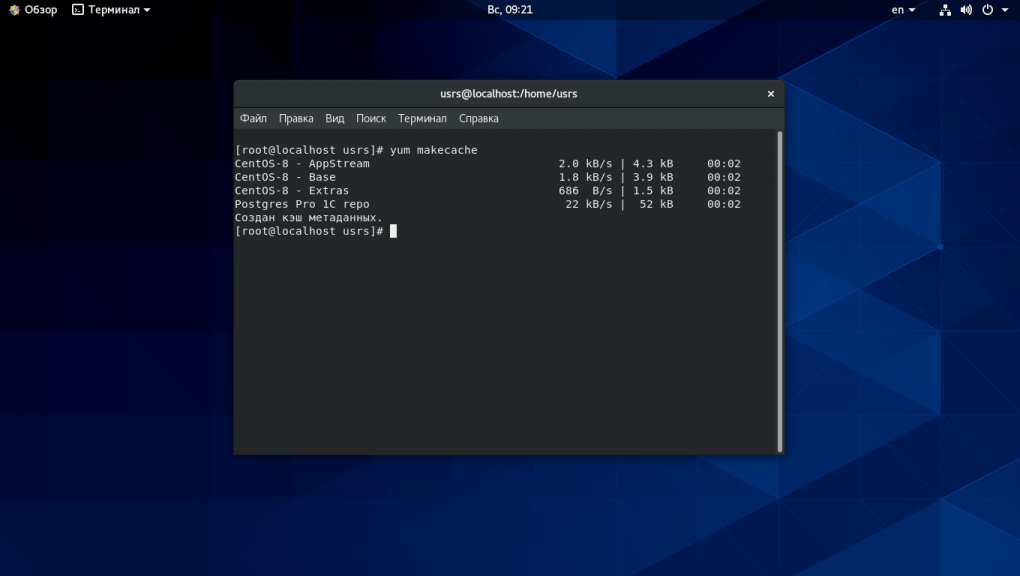Open the Терминал menu in window menubar

click(422, 118)
